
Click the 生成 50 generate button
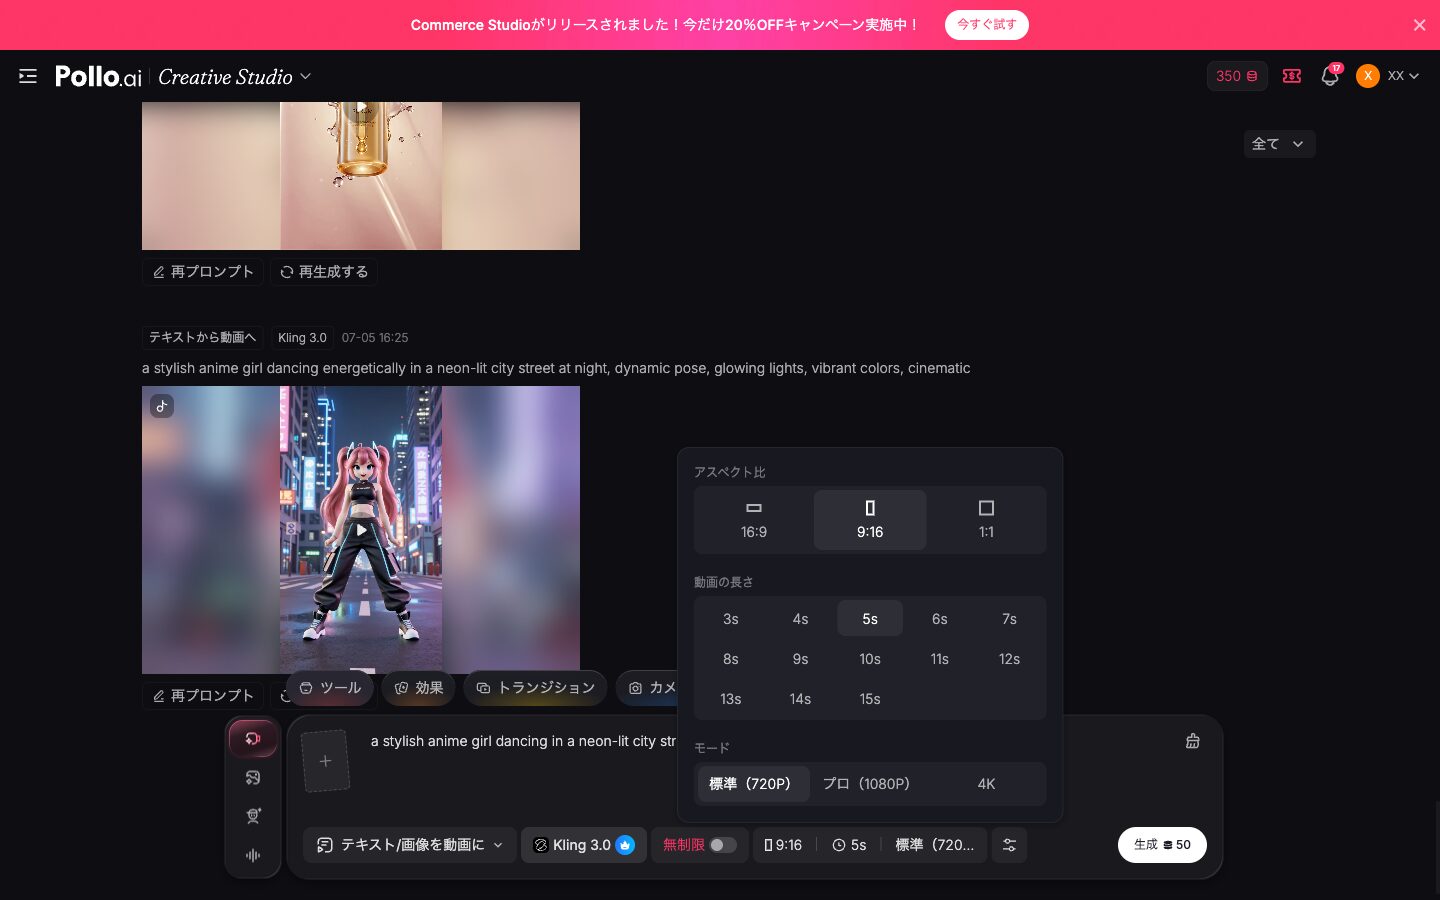[x=1162, y=845]
